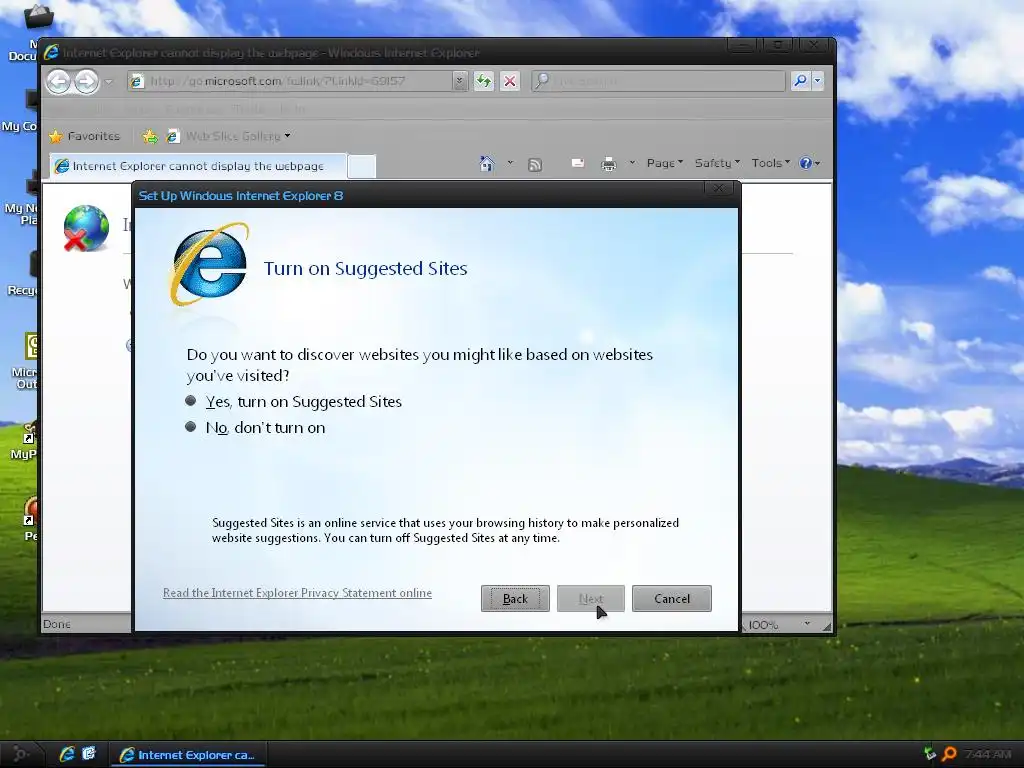Click the Print icon
1024x768 pixels.
click(x=608, y=164)
